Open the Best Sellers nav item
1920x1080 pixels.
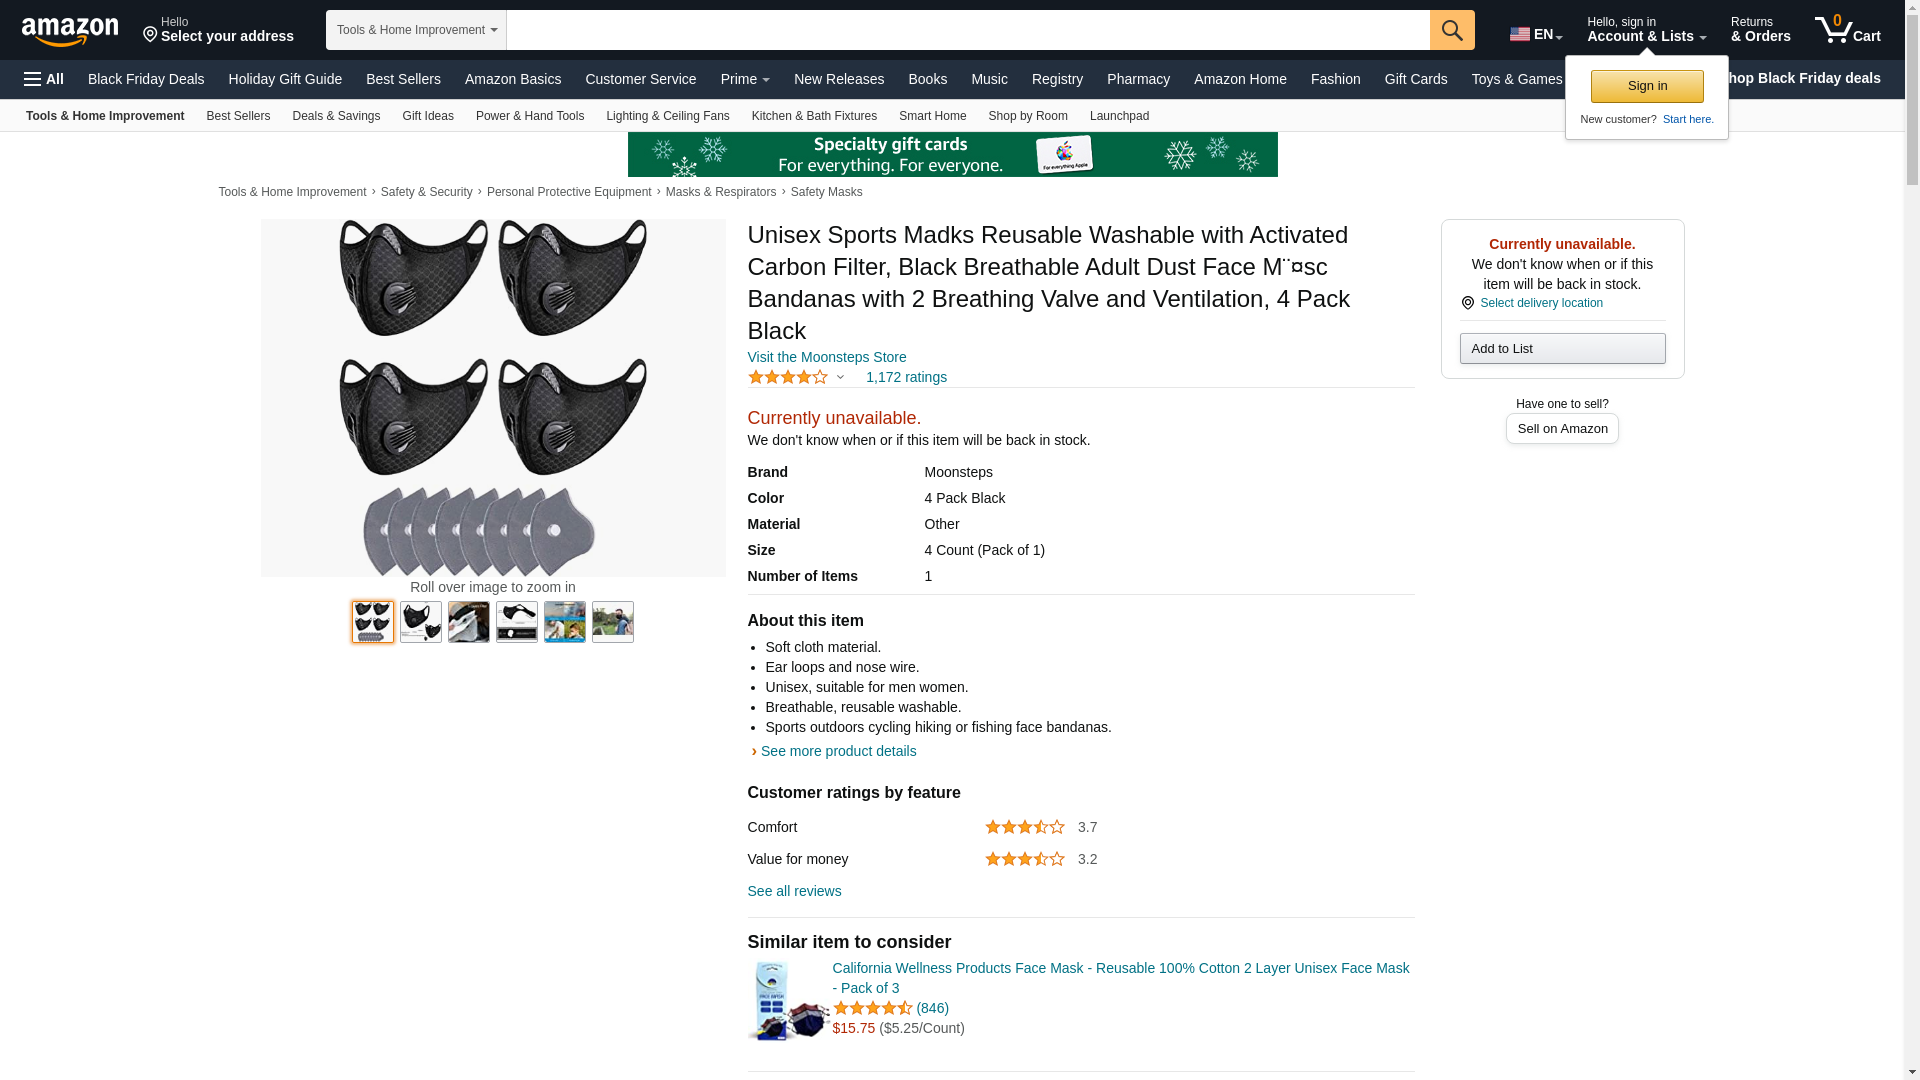403,79
